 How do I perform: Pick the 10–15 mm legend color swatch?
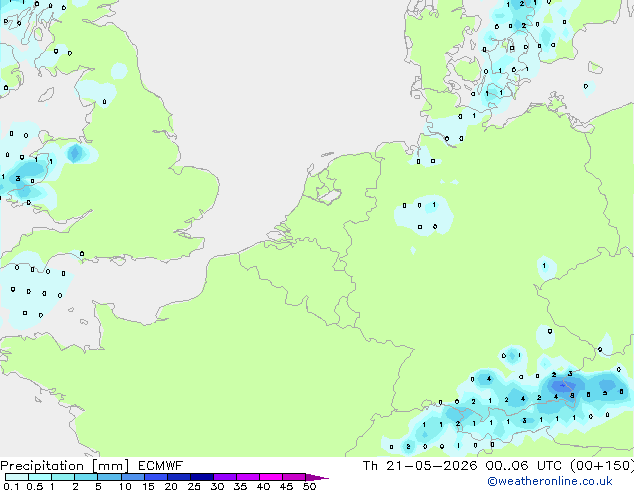click(132, 477)
